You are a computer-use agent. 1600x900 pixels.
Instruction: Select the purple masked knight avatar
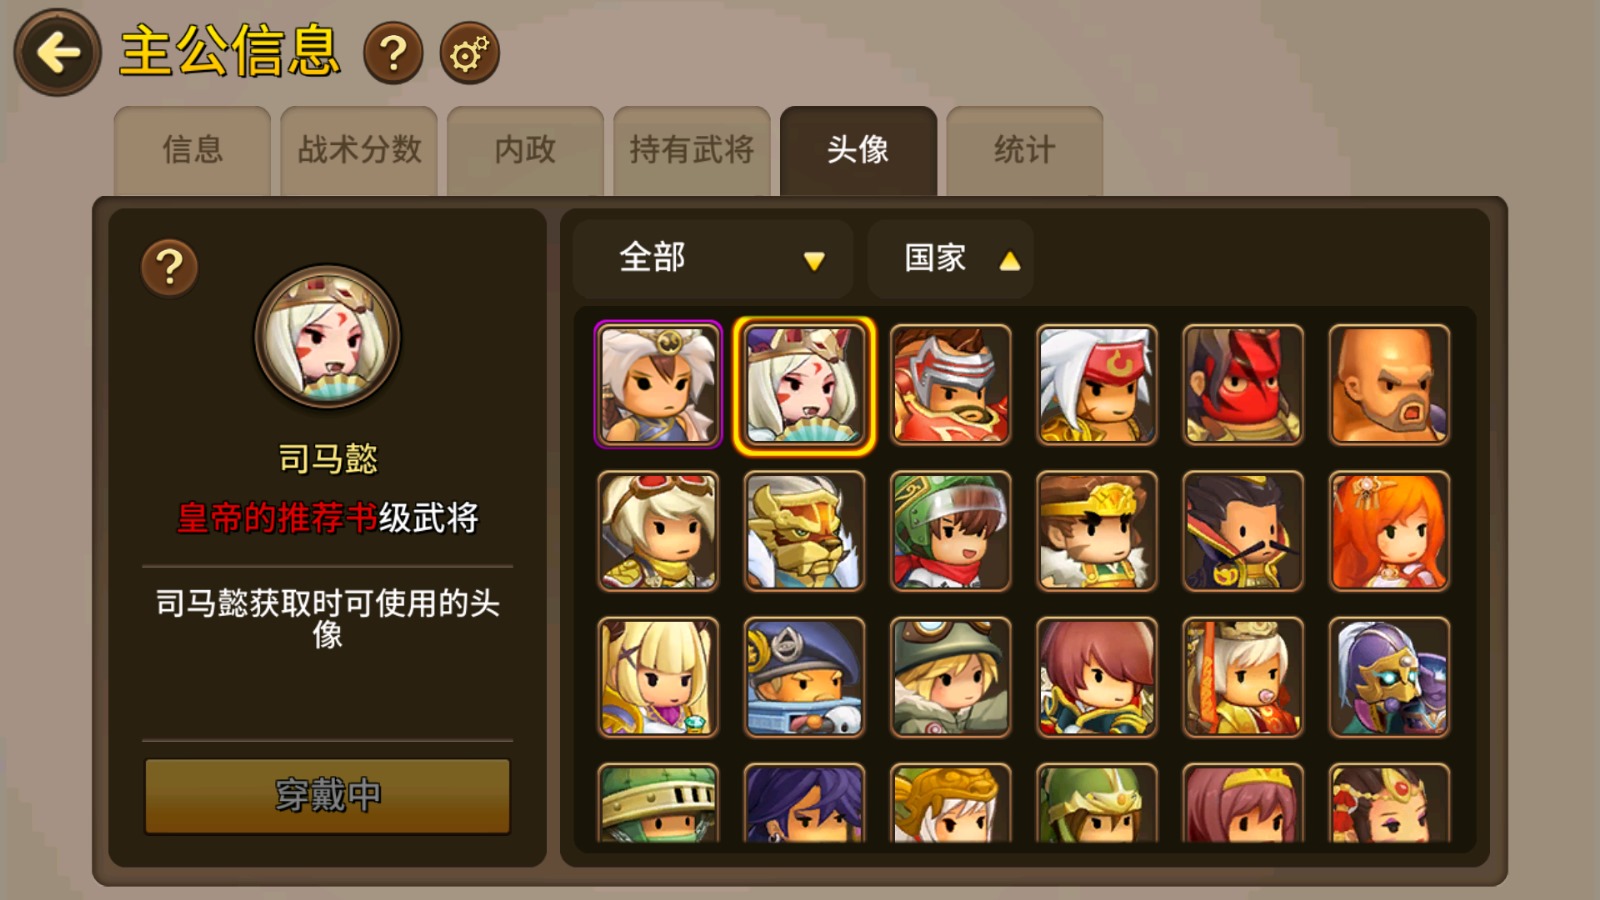point(1389,677)
